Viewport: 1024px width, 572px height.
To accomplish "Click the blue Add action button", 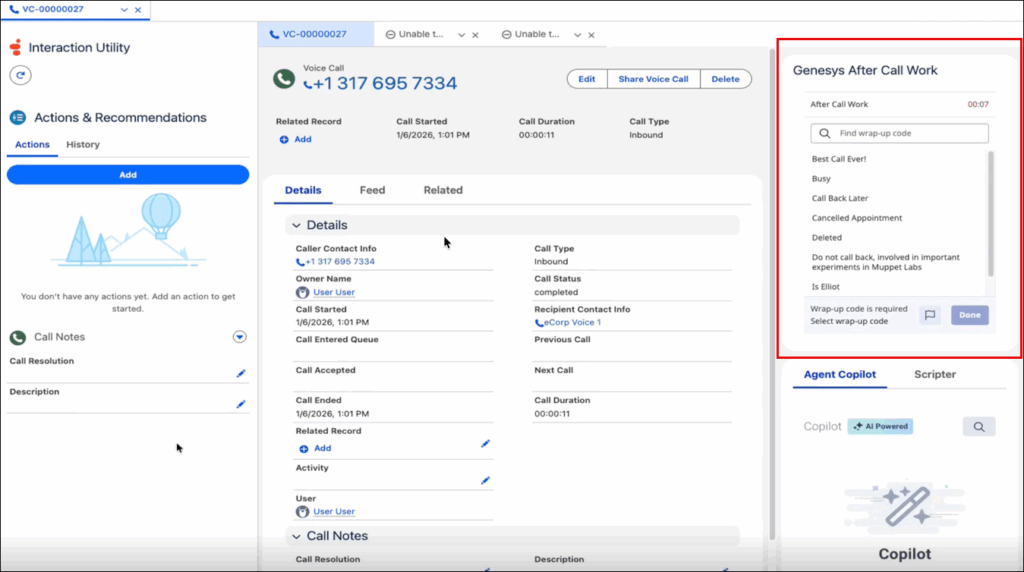I will click(128, 174).
